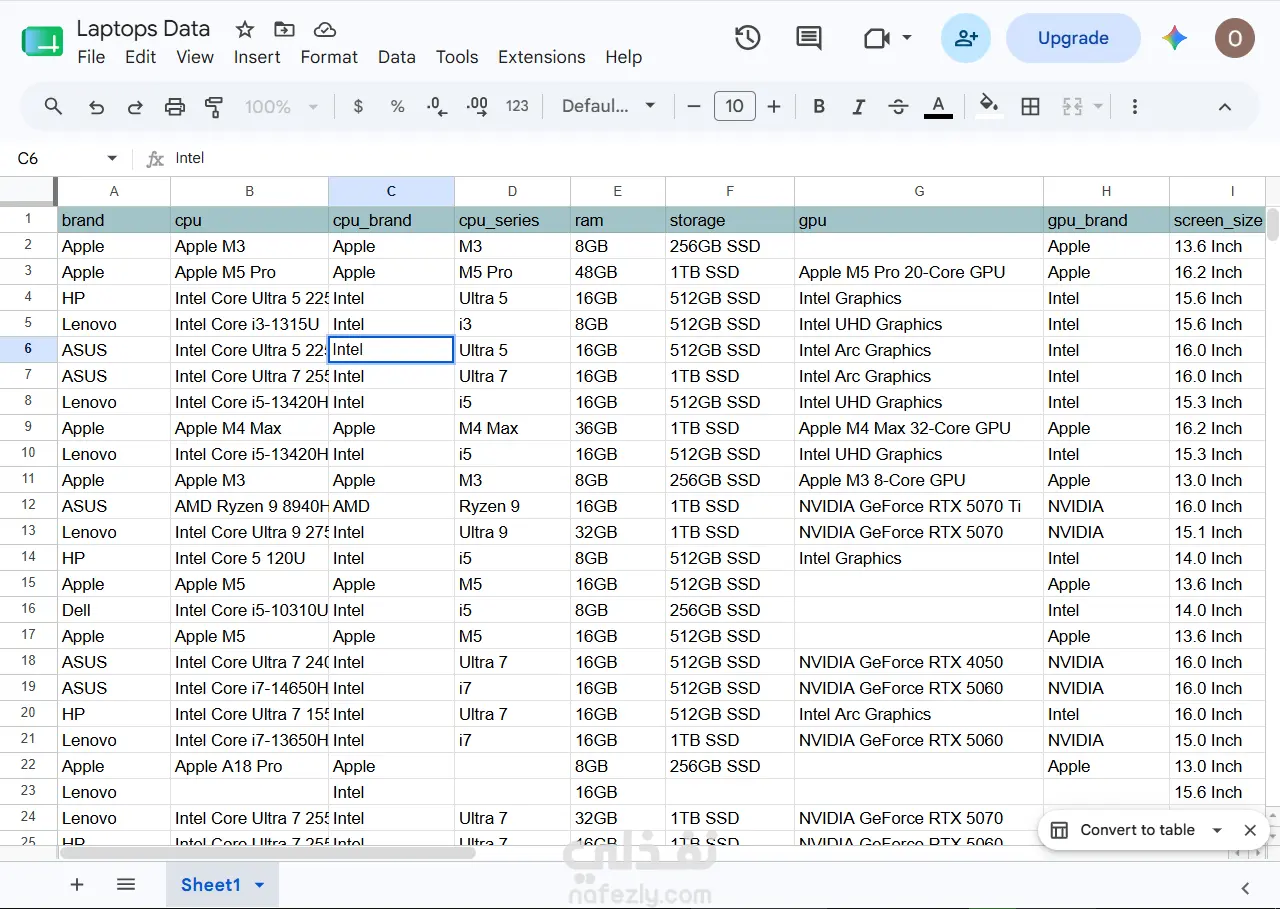Open the Extensions menu
This screenshot has height=909, width=1280.
click(542, 57)
